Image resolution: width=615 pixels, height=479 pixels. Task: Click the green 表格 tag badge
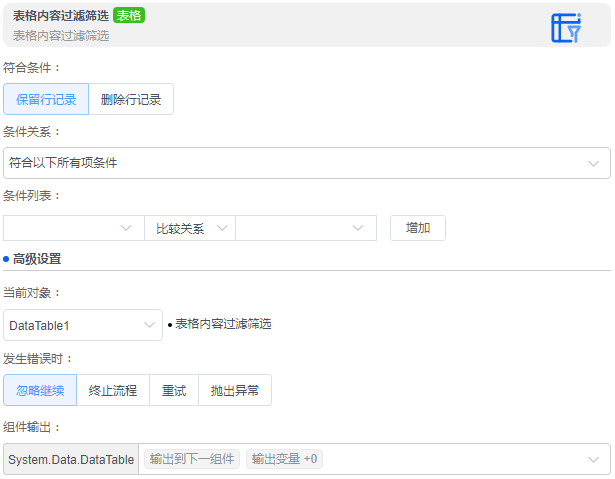click(x=129, y=16)
